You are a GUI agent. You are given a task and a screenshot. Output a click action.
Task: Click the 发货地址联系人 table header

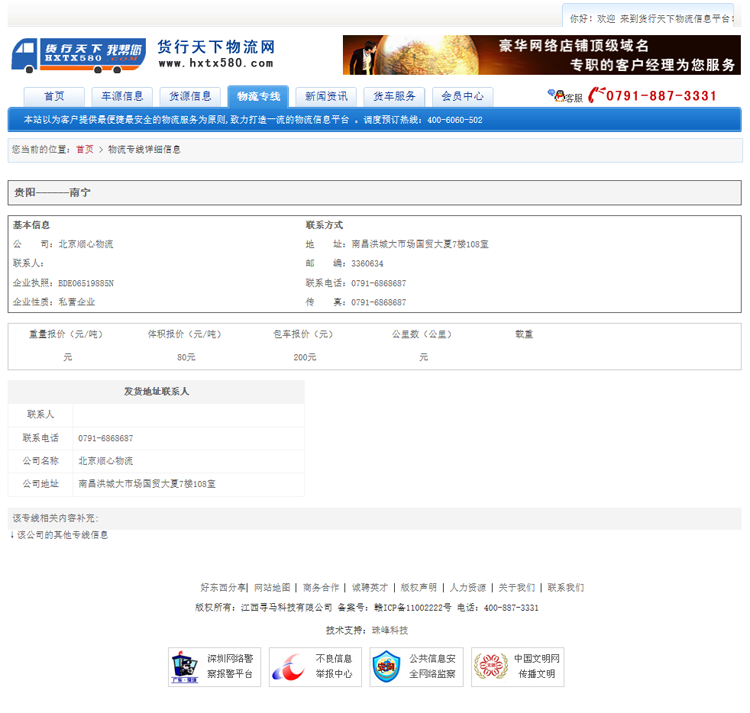pyautogui.click(x=156, y=392)
